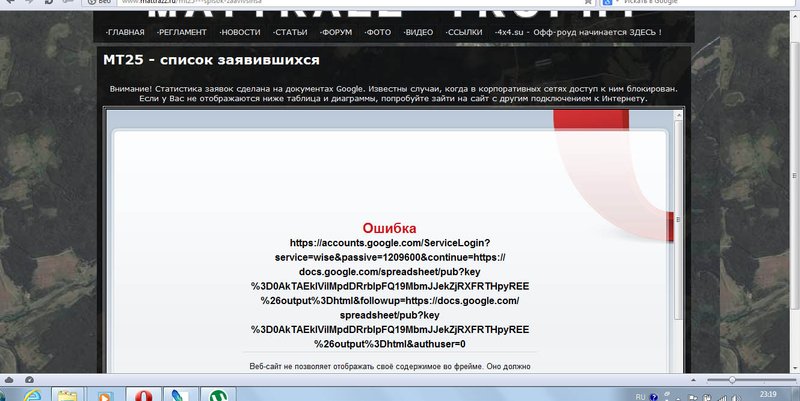Screen dimensions: 800x401
Task: Click the bookmark star in address bar
Action: click(x=588, y=2)
